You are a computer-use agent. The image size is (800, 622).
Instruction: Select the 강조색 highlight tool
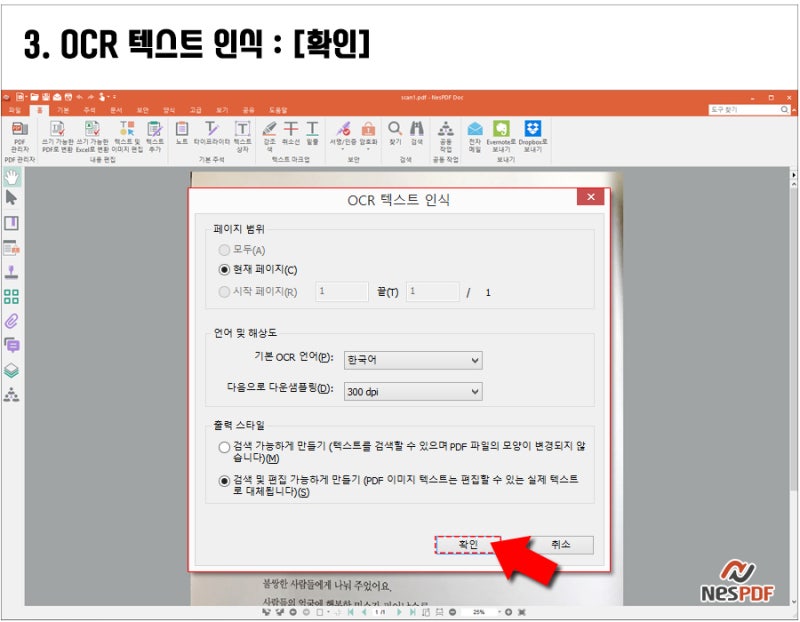click(269, 136)
